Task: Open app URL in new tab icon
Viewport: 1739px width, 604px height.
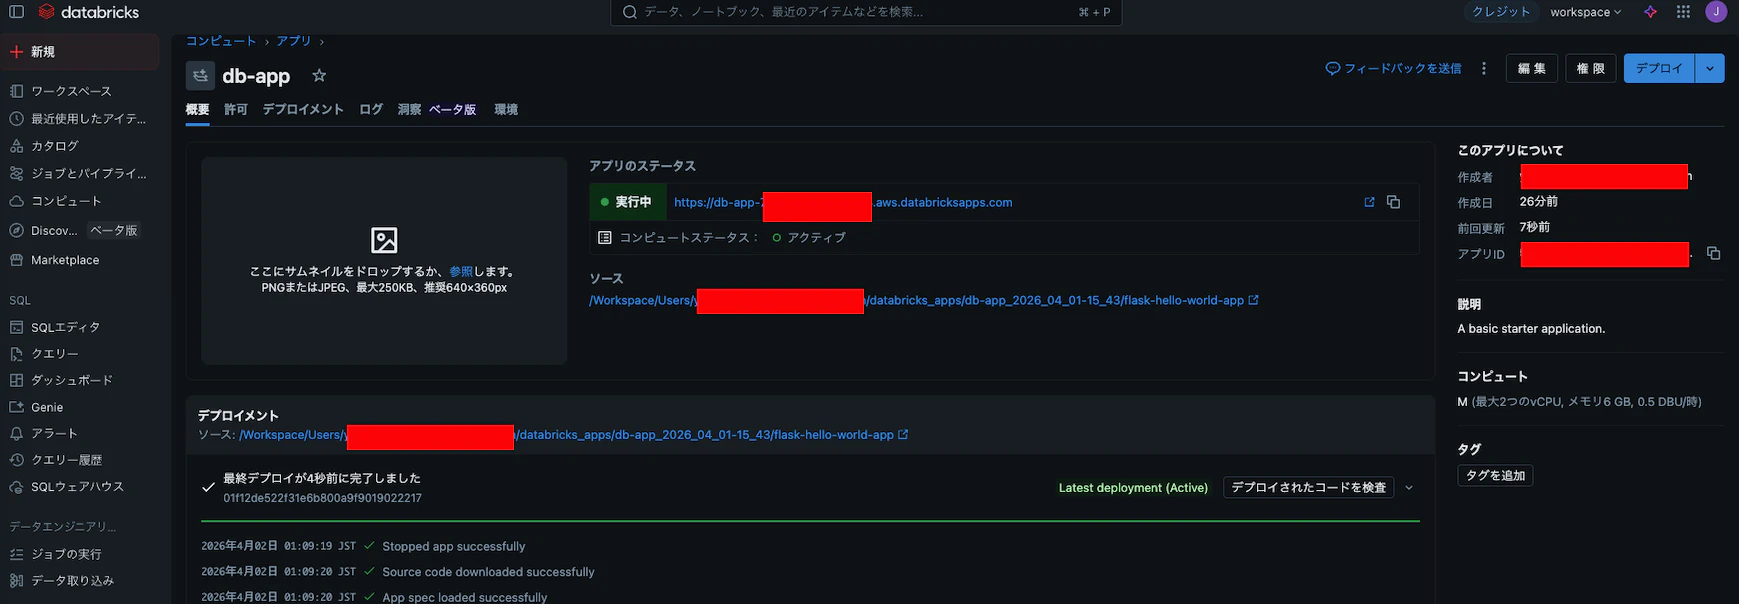Action: [1370, 202]
